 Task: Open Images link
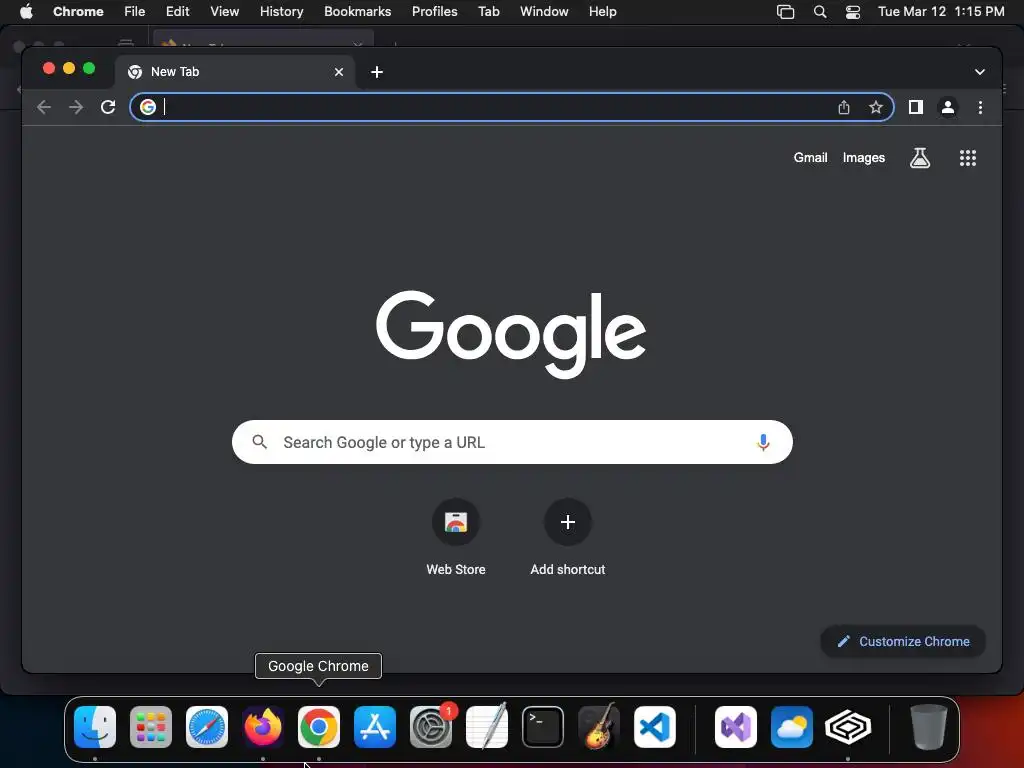click(863, 157)
